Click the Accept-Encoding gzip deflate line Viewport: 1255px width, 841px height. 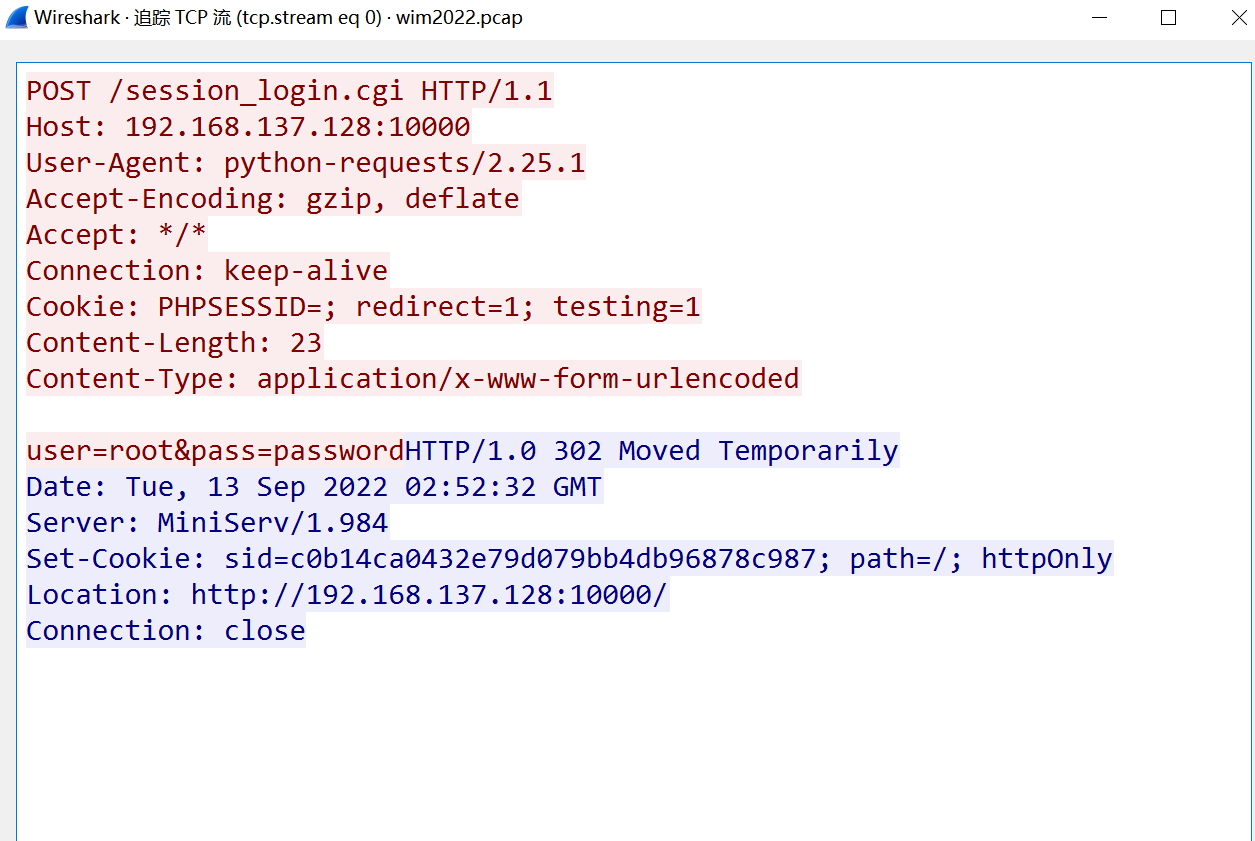272,198
